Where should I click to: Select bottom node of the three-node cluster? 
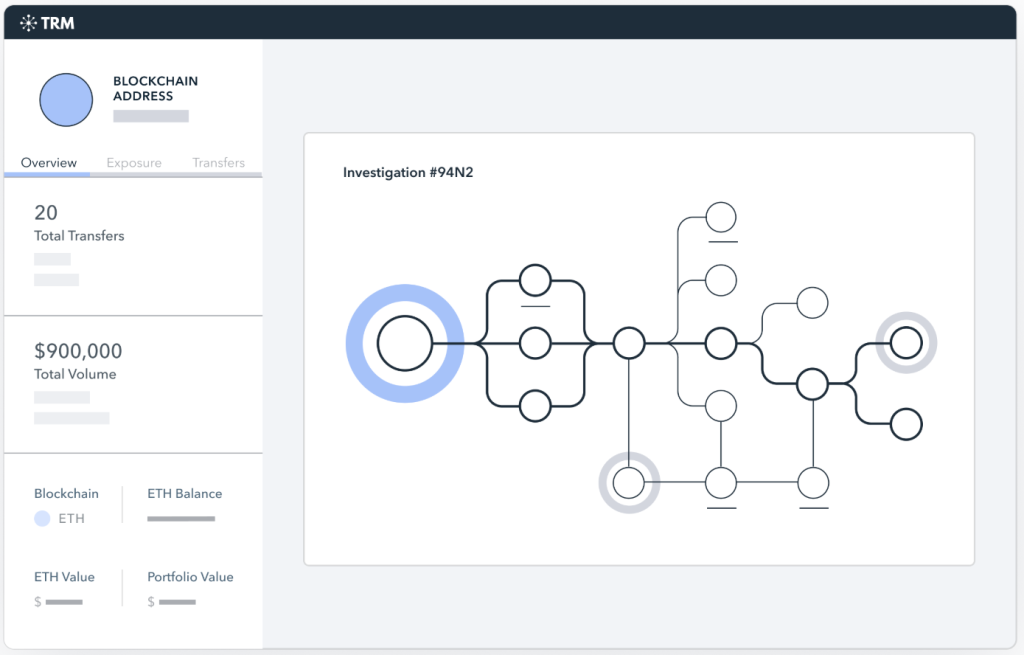point(536,406)
